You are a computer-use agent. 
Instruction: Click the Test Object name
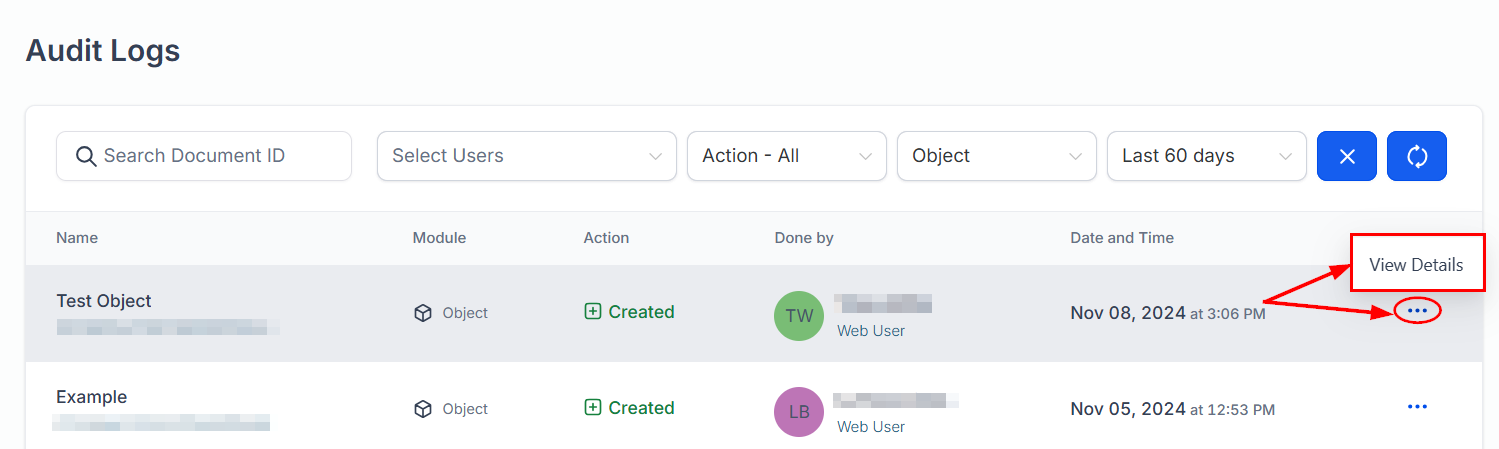104,301
